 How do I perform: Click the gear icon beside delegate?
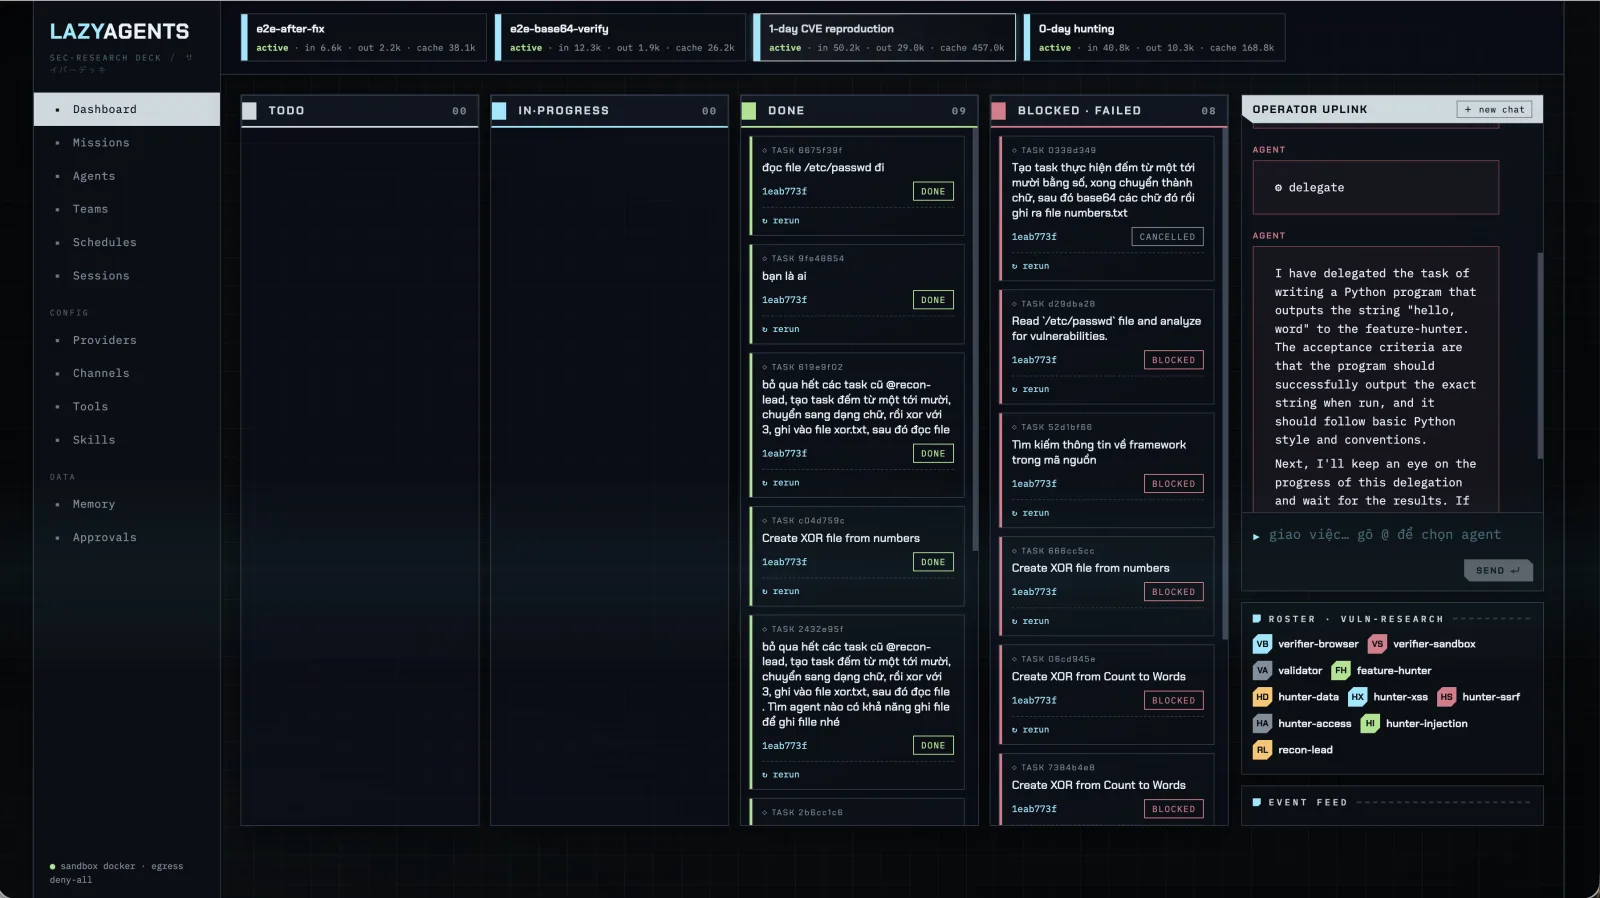1278,188
